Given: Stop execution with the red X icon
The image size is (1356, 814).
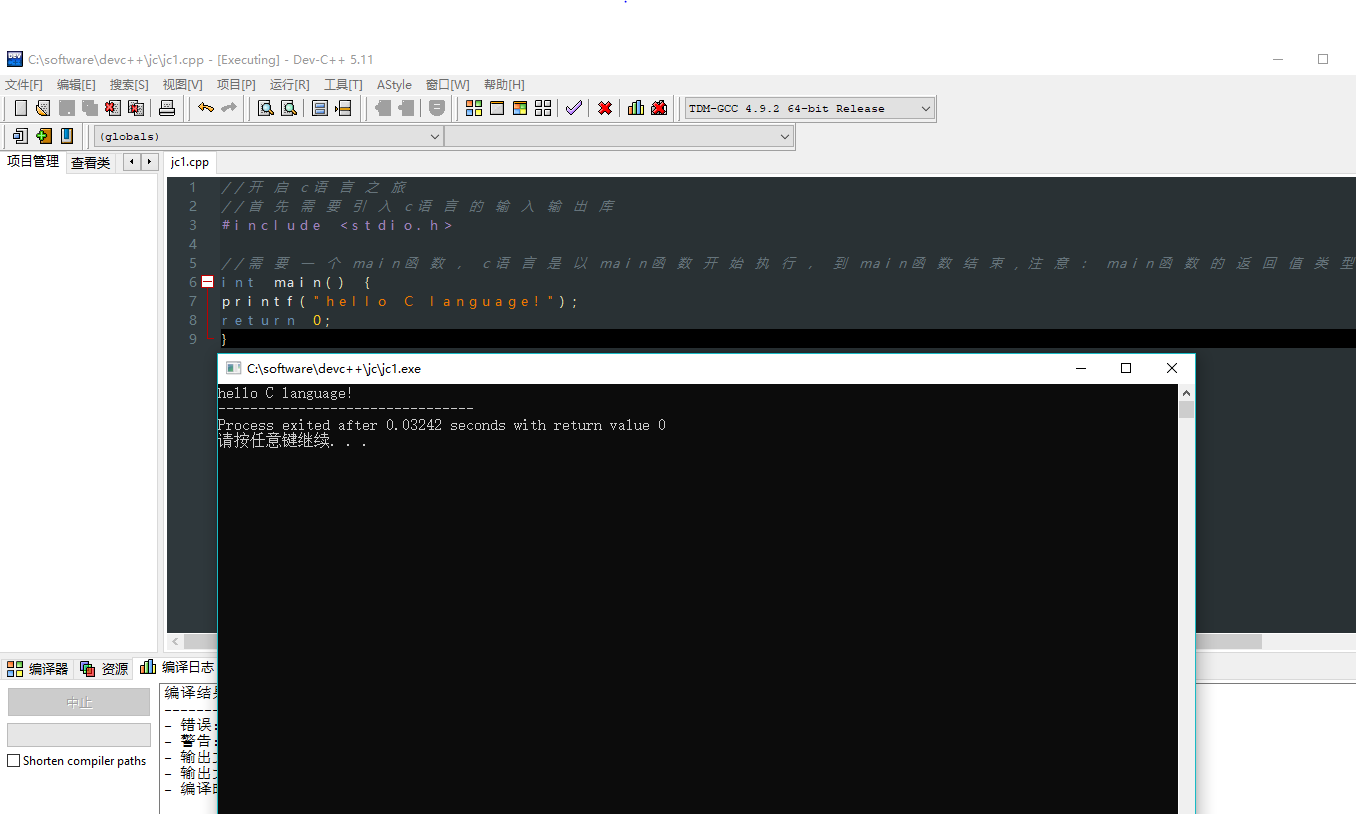Looking at the screenshot, I should (605, 108).
